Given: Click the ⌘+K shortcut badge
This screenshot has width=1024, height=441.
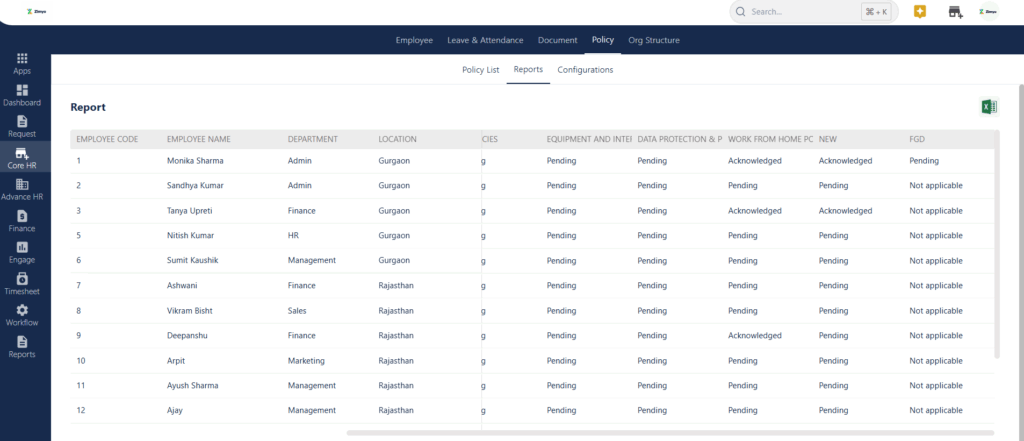Looking at the screenshot, I should pos(876,12).
